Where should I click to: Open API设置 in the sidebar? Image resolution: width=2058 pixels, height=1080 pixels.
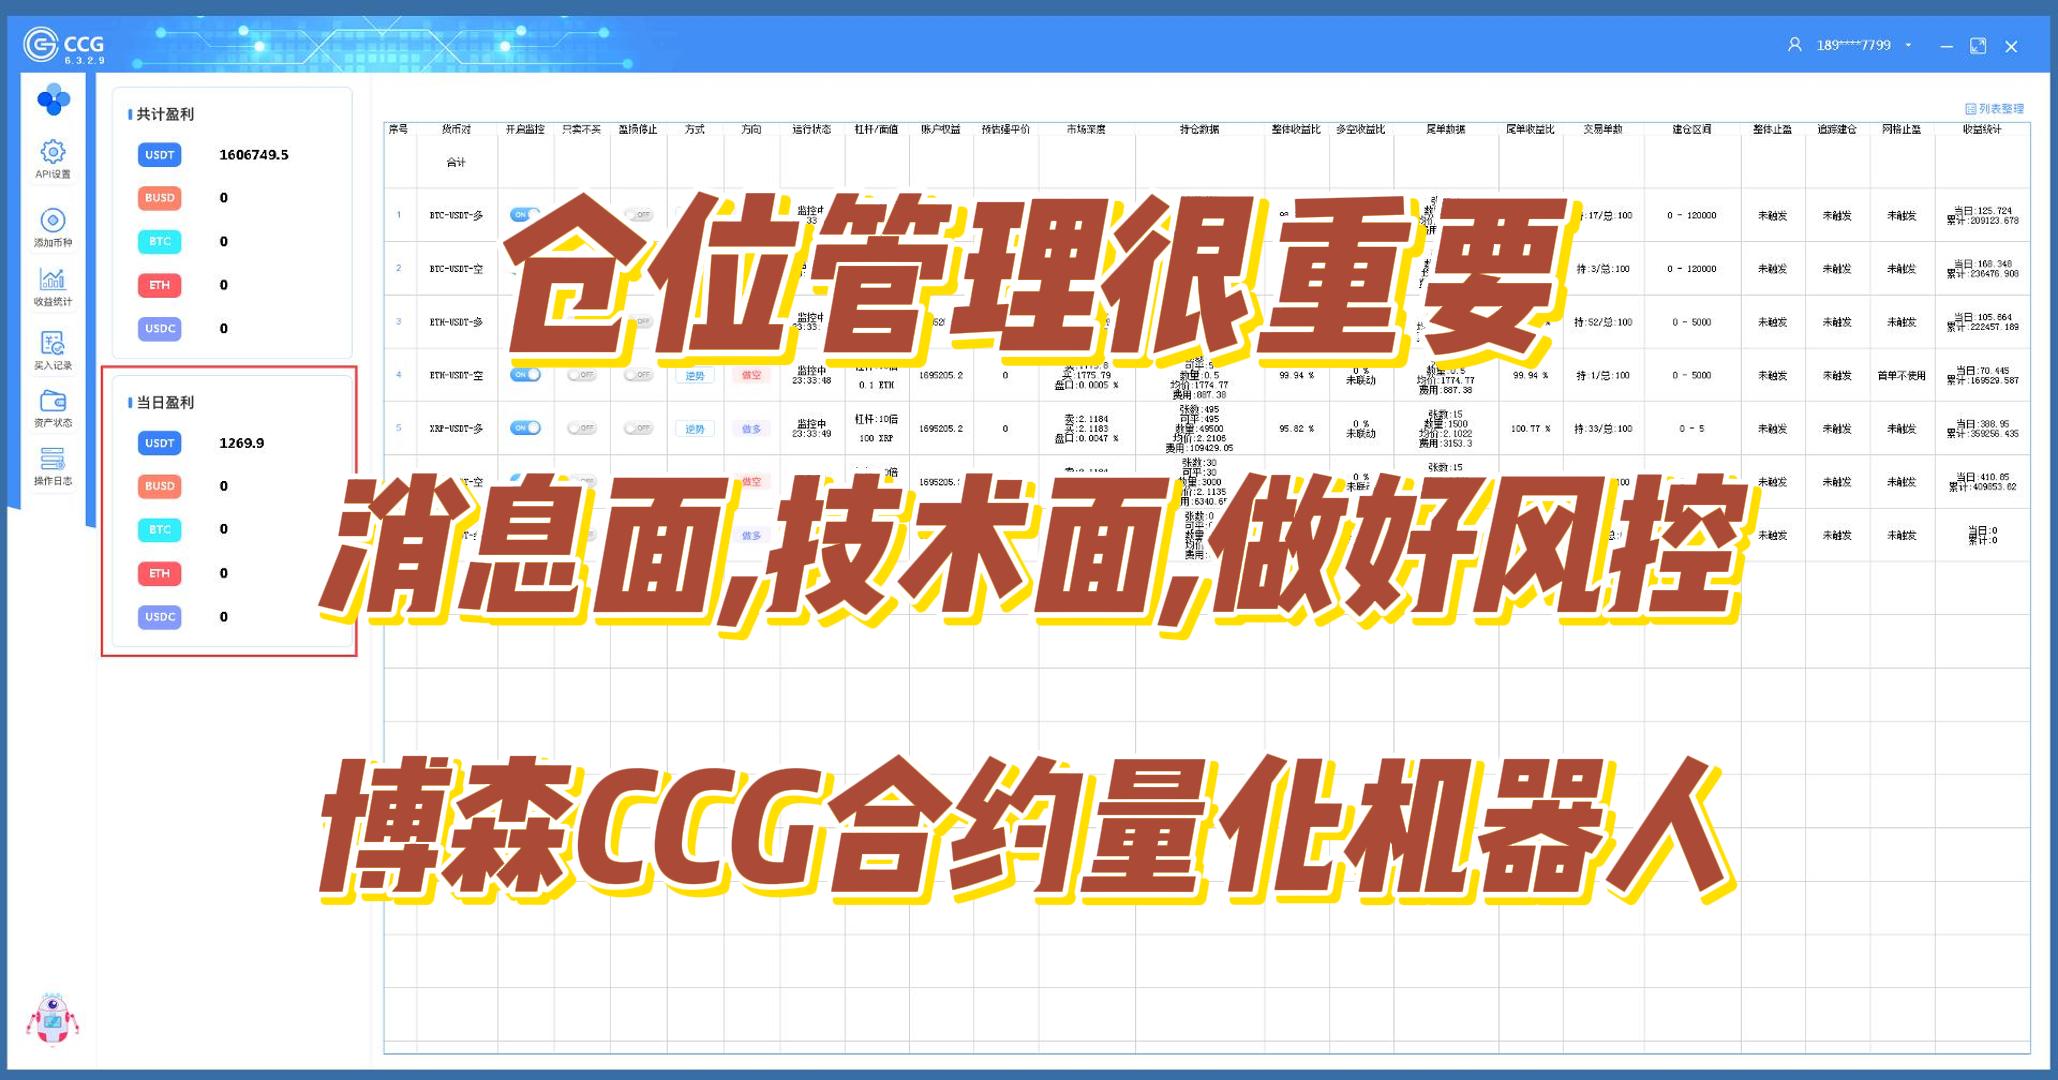pyautogui.click(x=53, y=159)
